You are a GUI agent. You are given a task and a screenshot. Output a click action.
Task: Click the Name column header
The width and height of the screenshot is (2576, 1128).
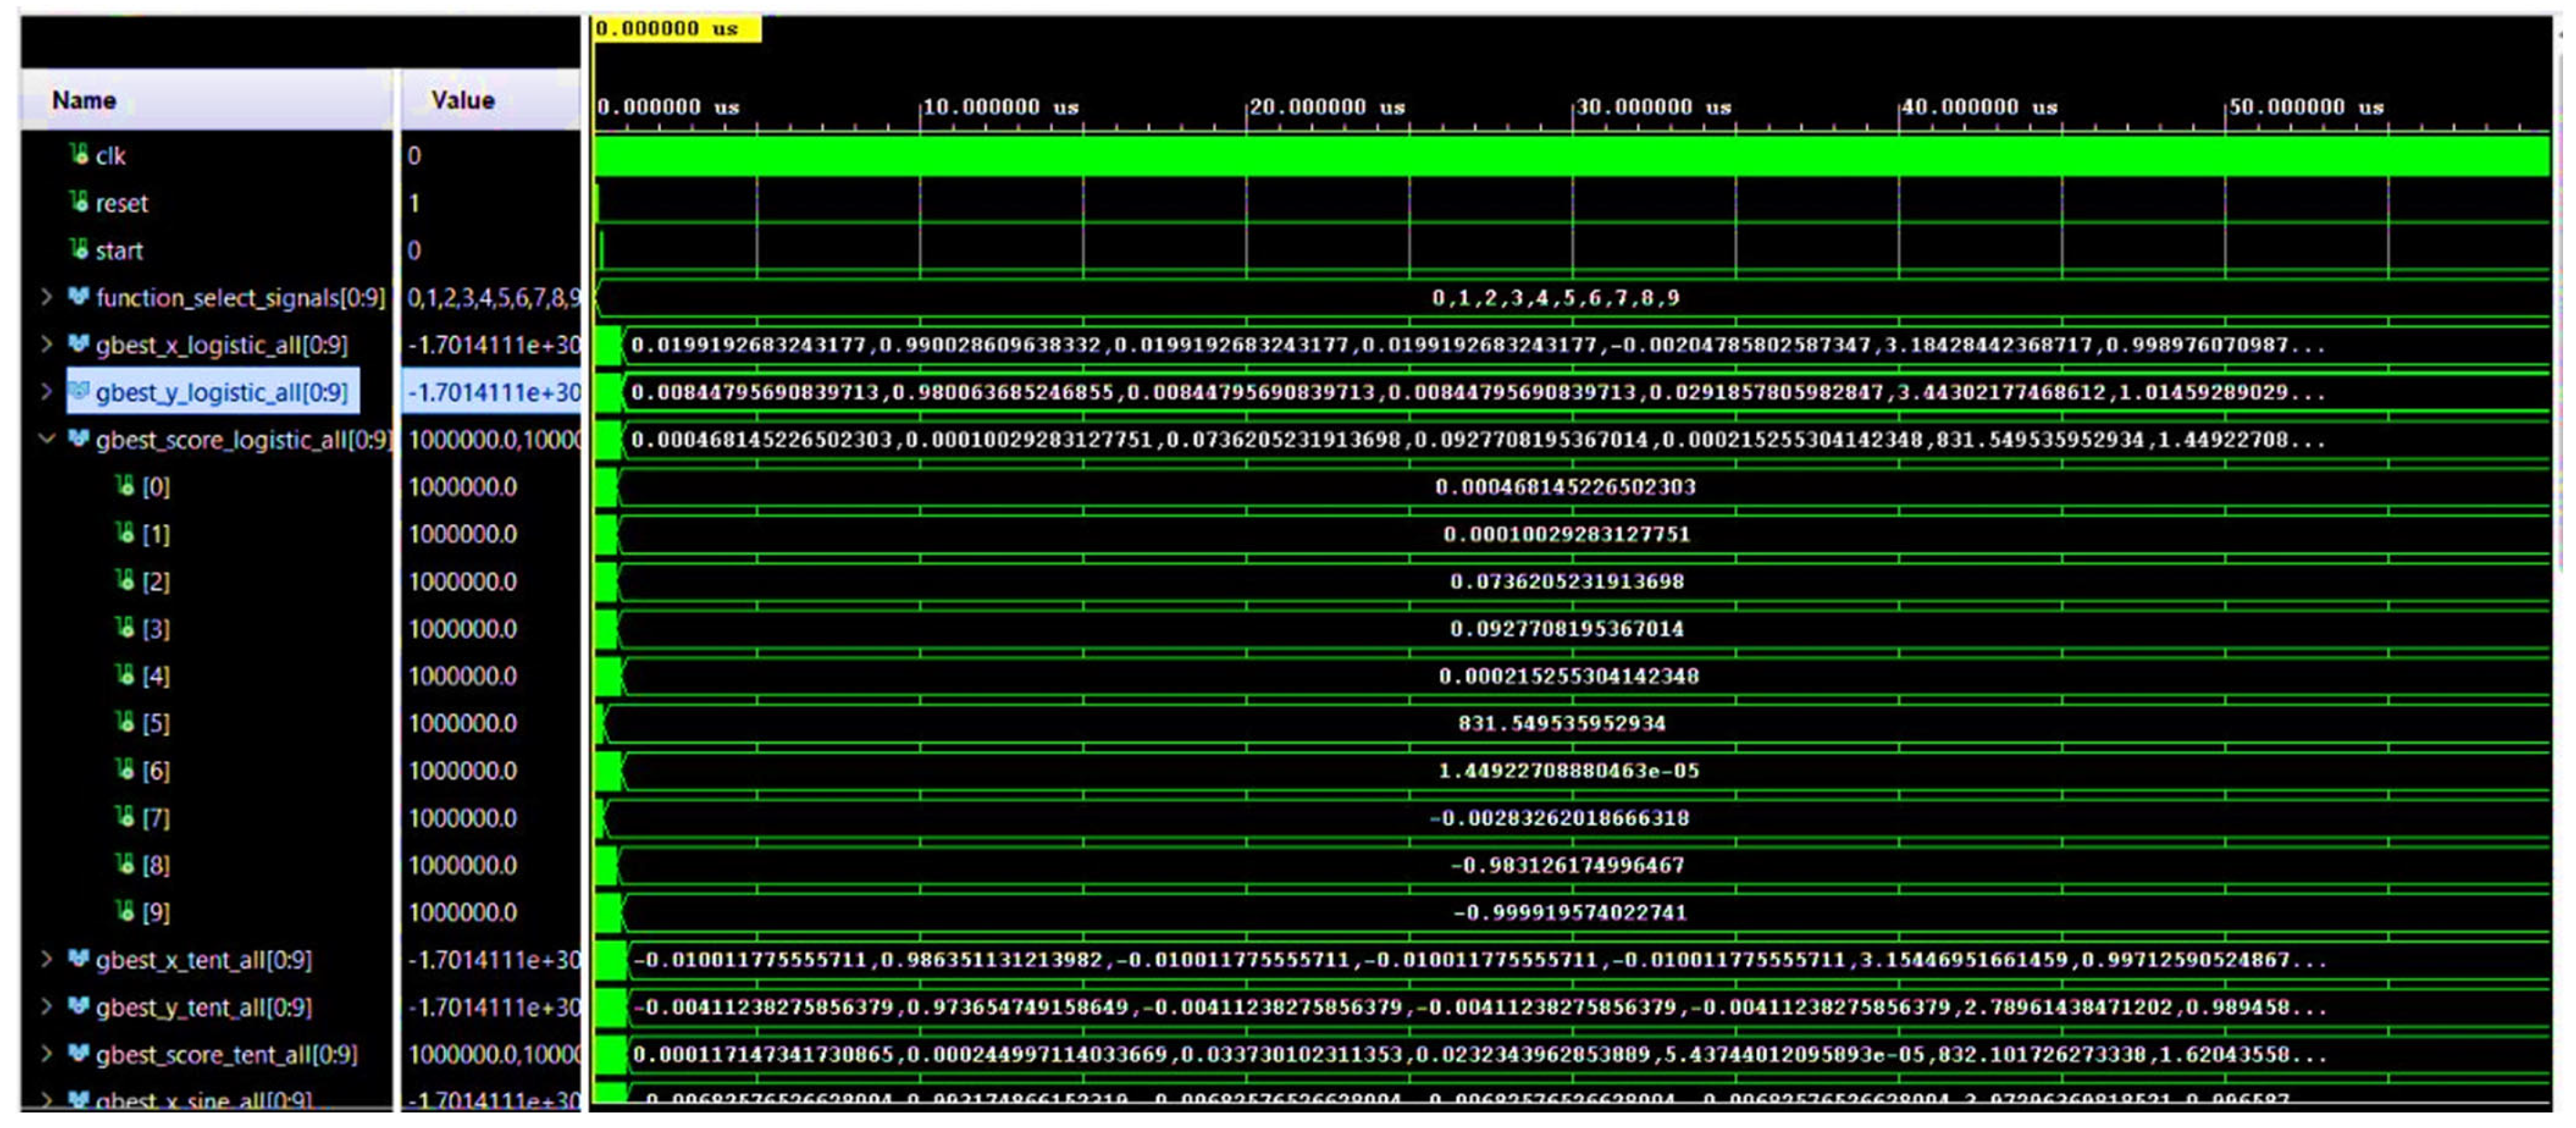84,100
